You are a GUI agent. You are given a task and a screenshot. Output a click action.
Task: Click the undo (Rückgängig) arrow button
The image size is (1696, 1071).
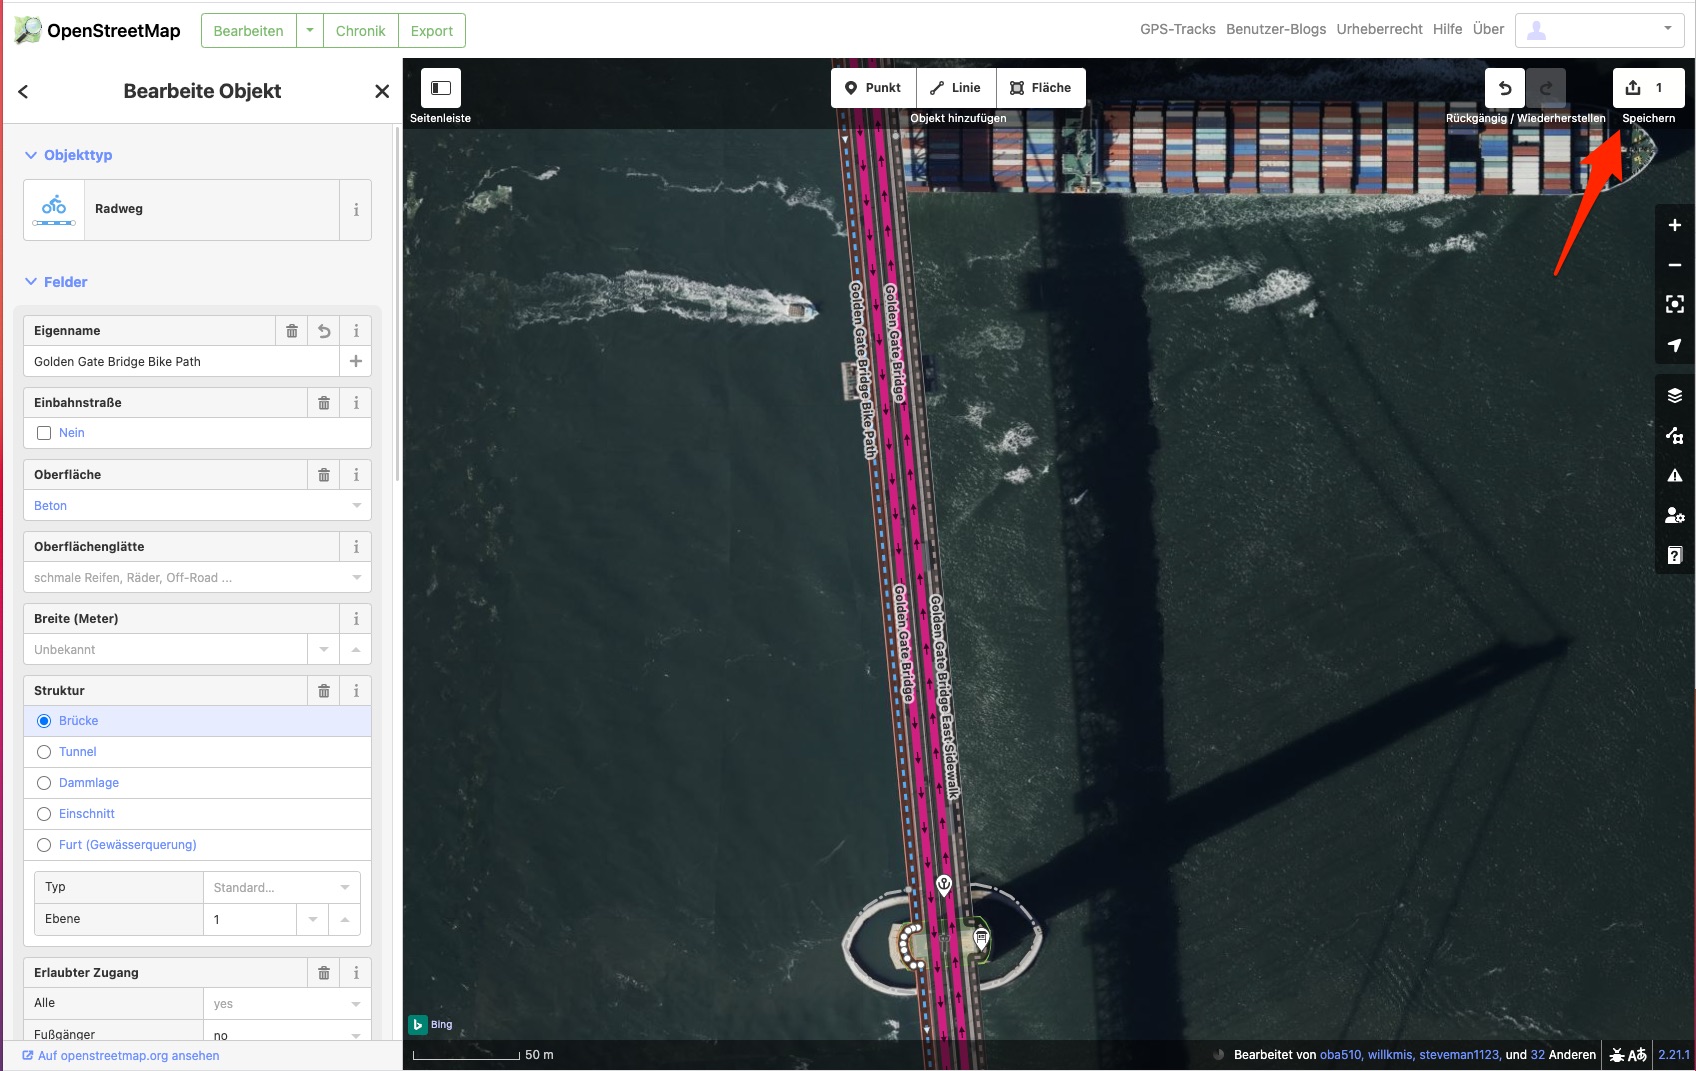(x=1505, y=88)
